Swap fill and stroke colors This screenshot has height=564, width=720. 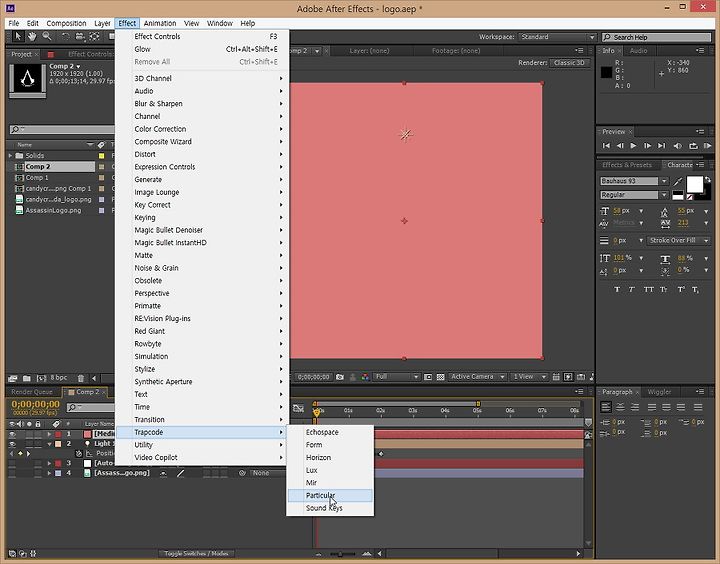point(708,180)
